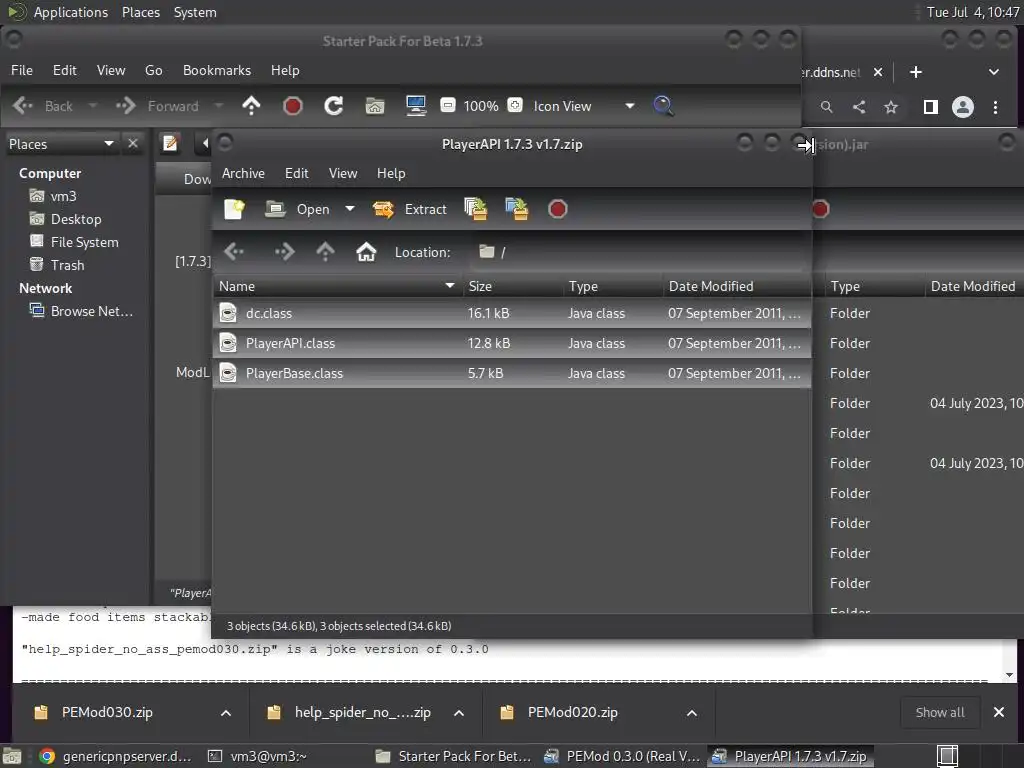Click Stop loading icon in file manager
1024x768 pixels.
(x=293, y=106)
